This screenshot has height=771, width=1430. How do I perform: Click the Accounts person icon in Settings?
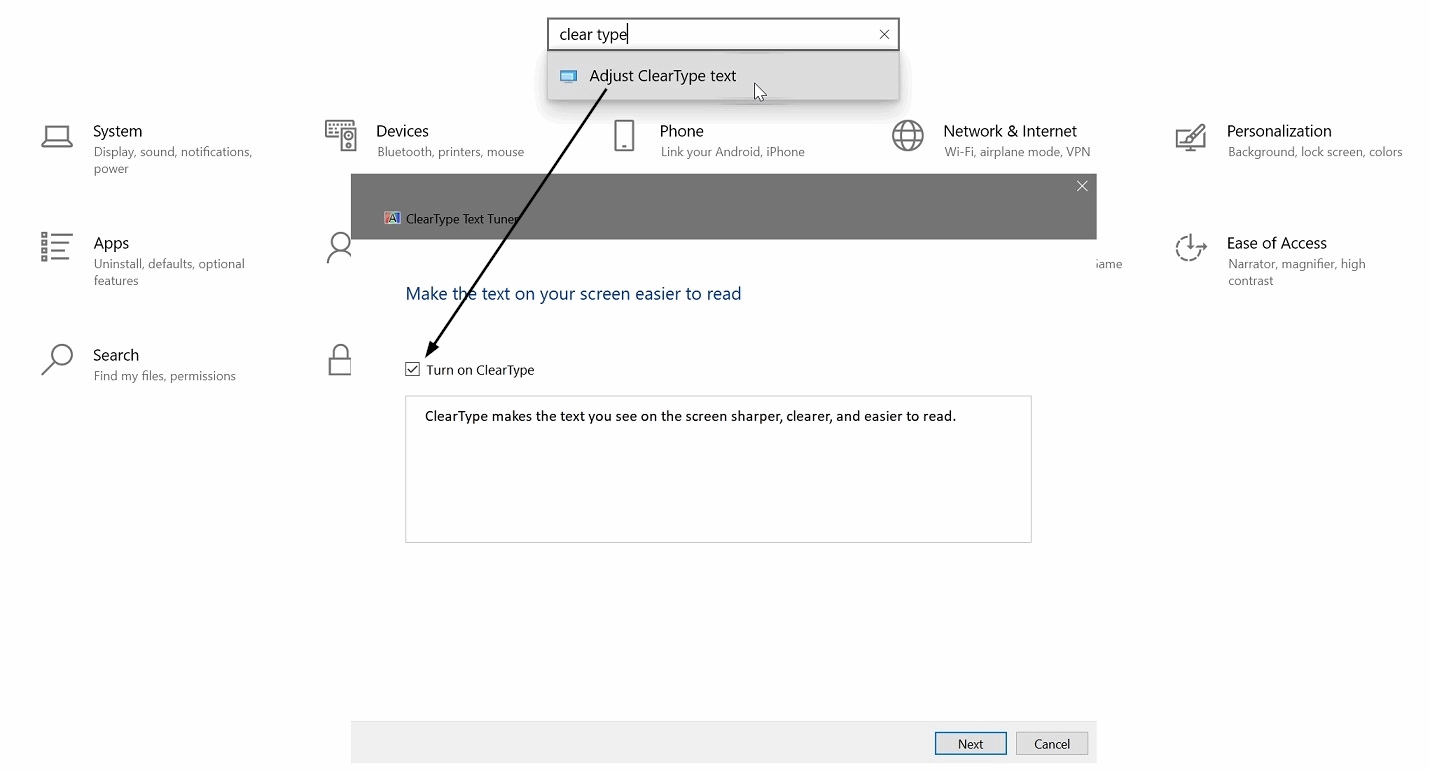339,247
